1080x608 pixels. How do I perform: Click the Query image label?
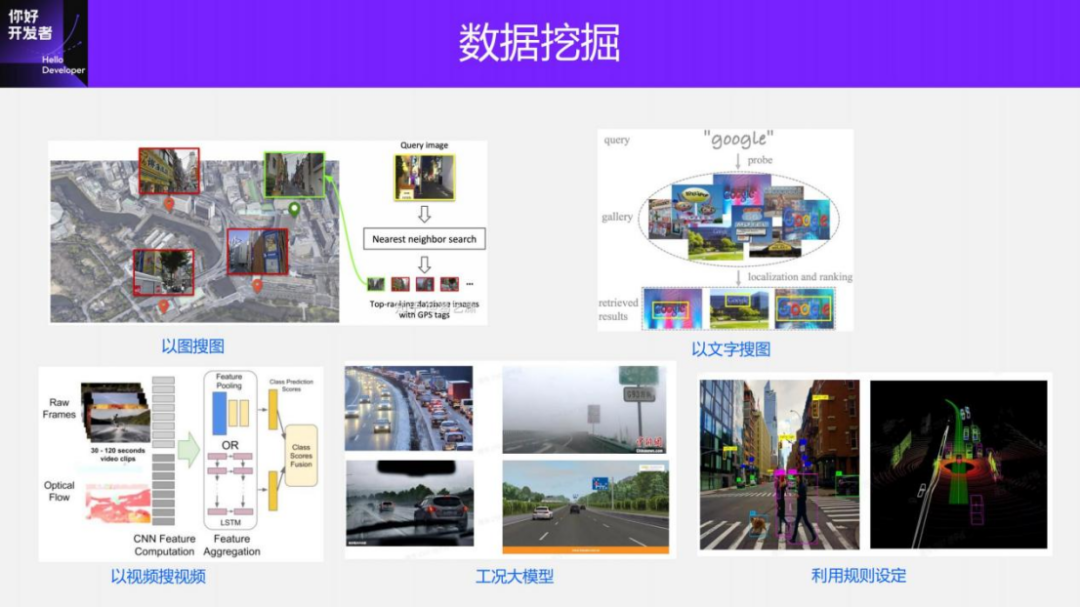(424, 145)
